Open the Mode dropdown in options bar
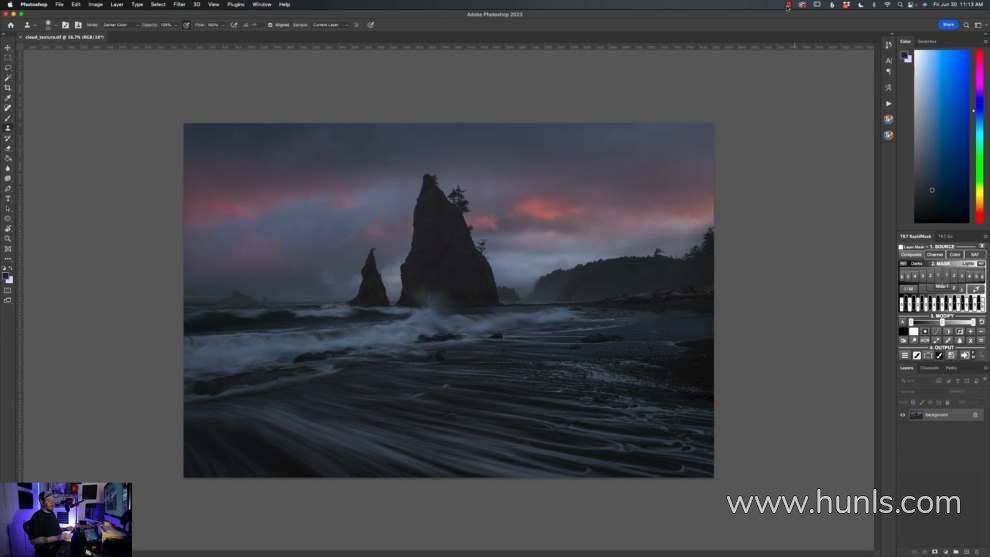This screenshot has width=990, height=557. [x=116, y=24]
